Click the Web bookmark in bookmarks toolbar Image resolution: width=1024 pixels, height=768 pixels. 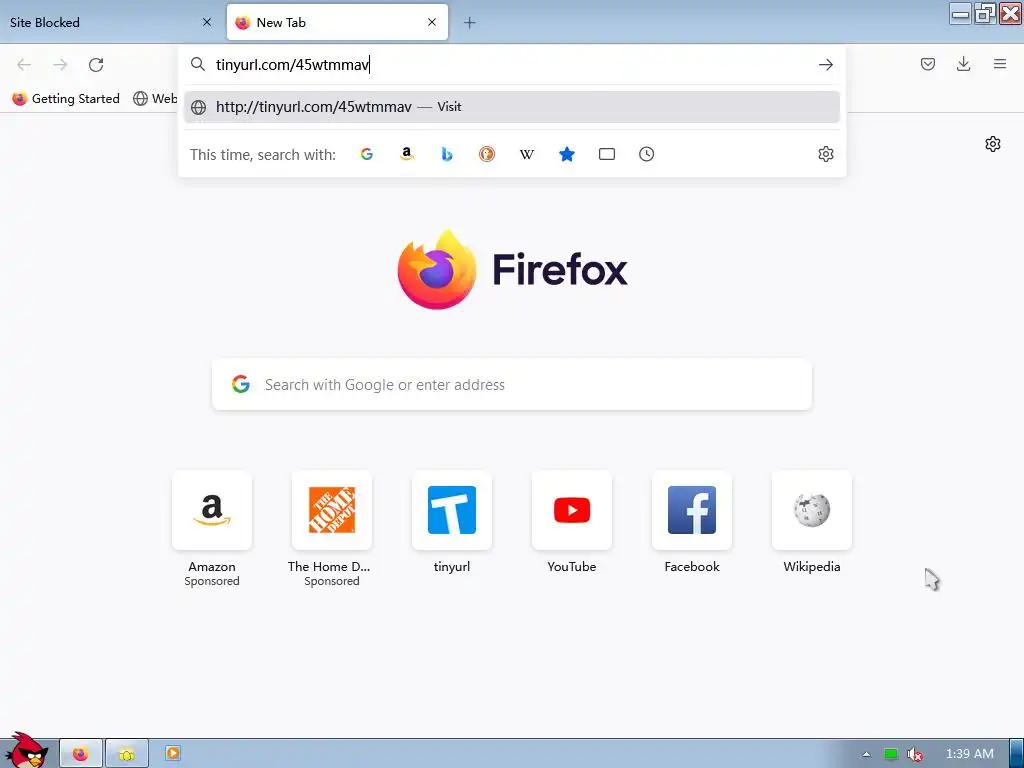(155, 99)
